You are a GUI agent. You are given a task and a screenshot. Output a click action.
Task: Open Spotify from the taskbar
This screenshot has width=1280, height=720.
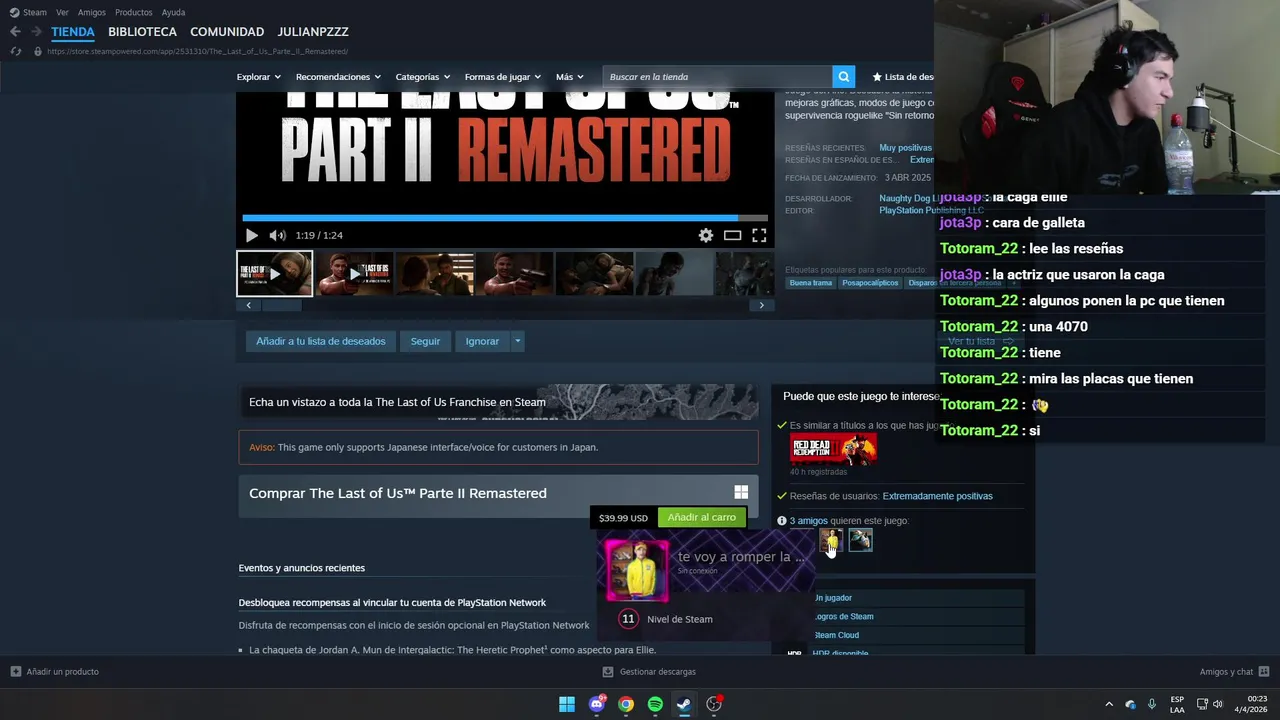[x=655, y=704]
